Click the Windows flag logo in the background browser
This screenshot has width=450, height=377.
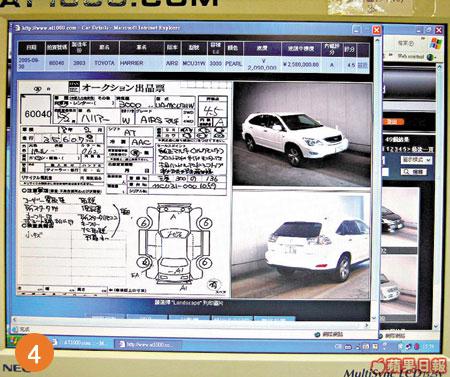click(435, 43)
